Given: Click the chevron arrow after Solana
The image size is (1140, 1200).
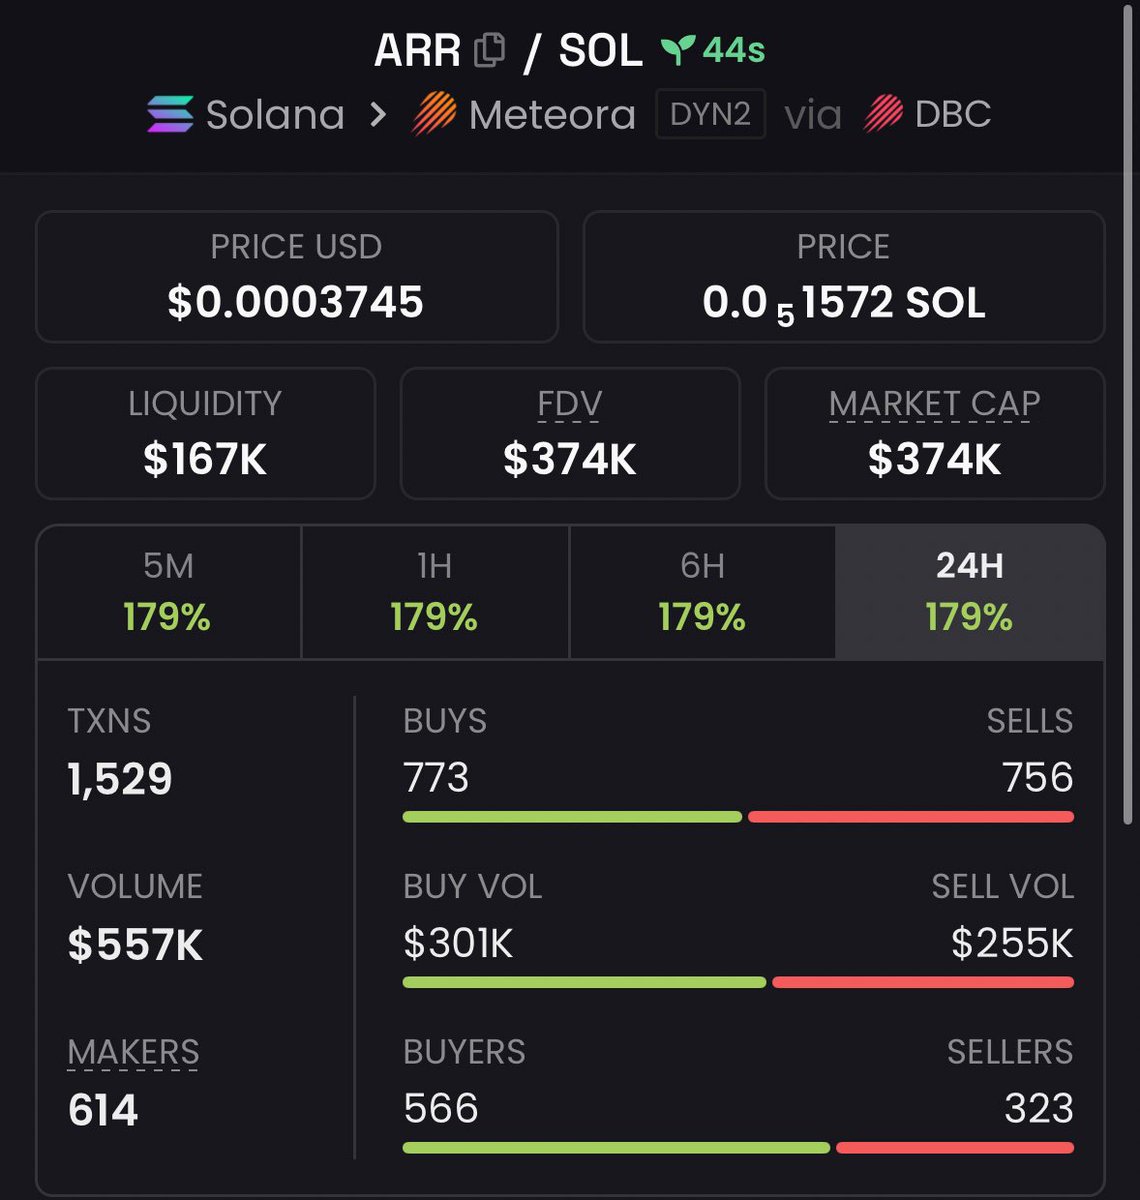Looking at the screenshot, I should (378, 114).
